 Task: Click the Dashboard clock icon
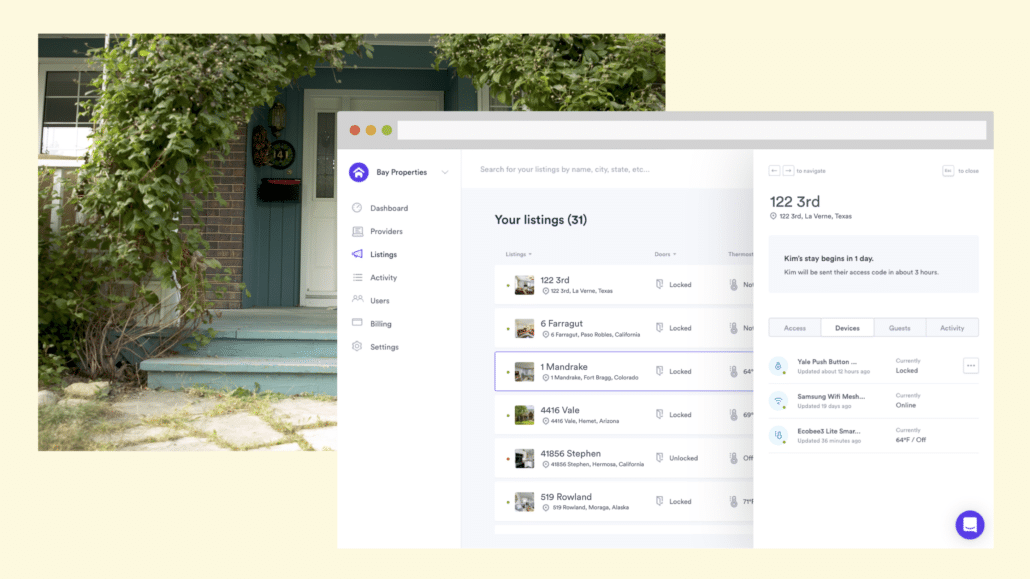[357, 208]
